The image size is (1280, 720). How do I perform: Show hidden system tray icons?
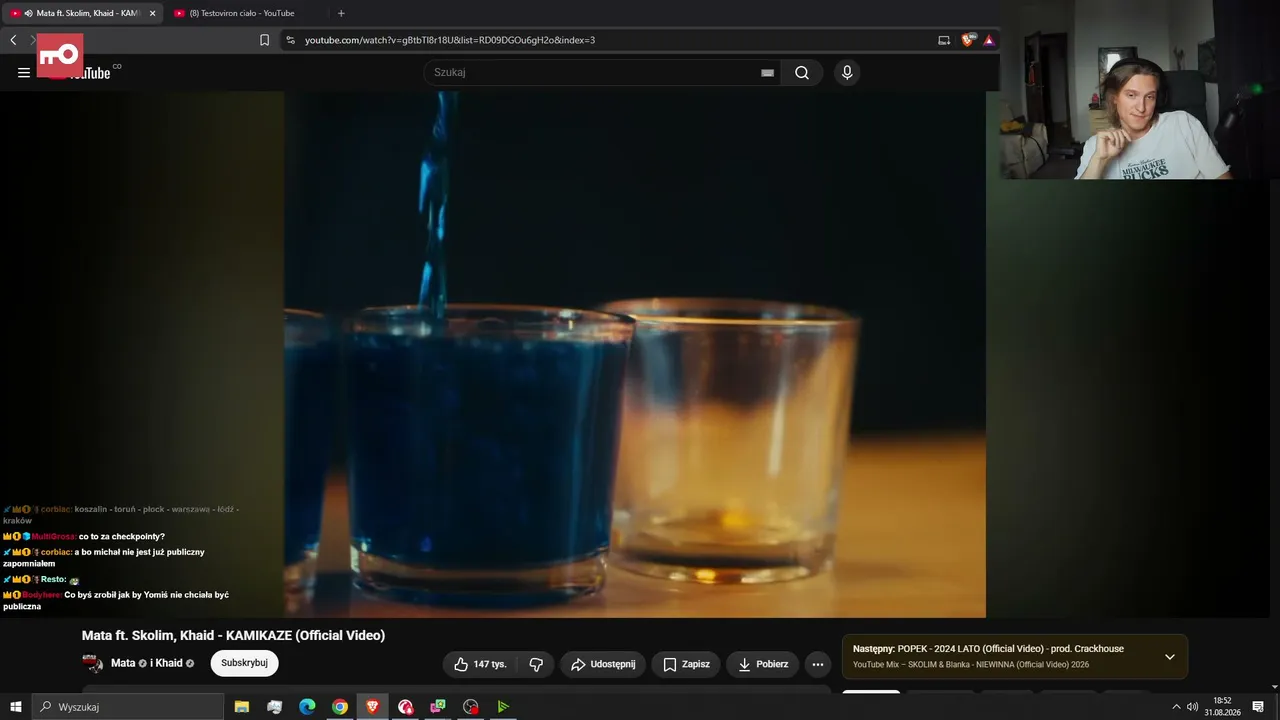[1176, 707]
